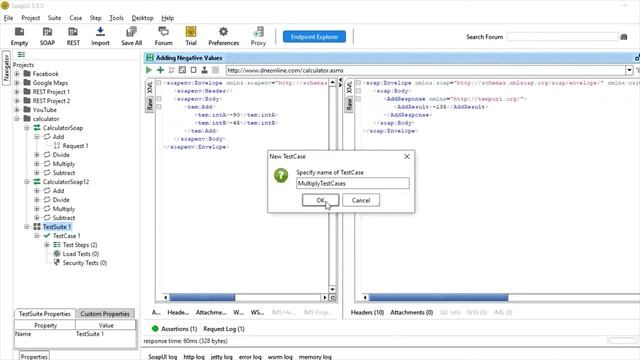This screenshot has width=640, height=360.
Task: Expand the Facebook project node
Action: (x=17, y=74)
